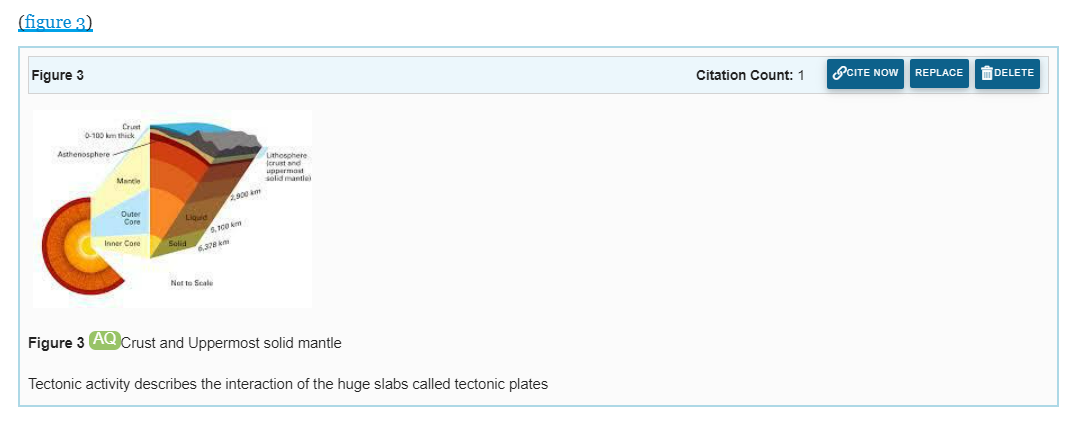Click the link icon in Cite Now

tap(841, 73)
